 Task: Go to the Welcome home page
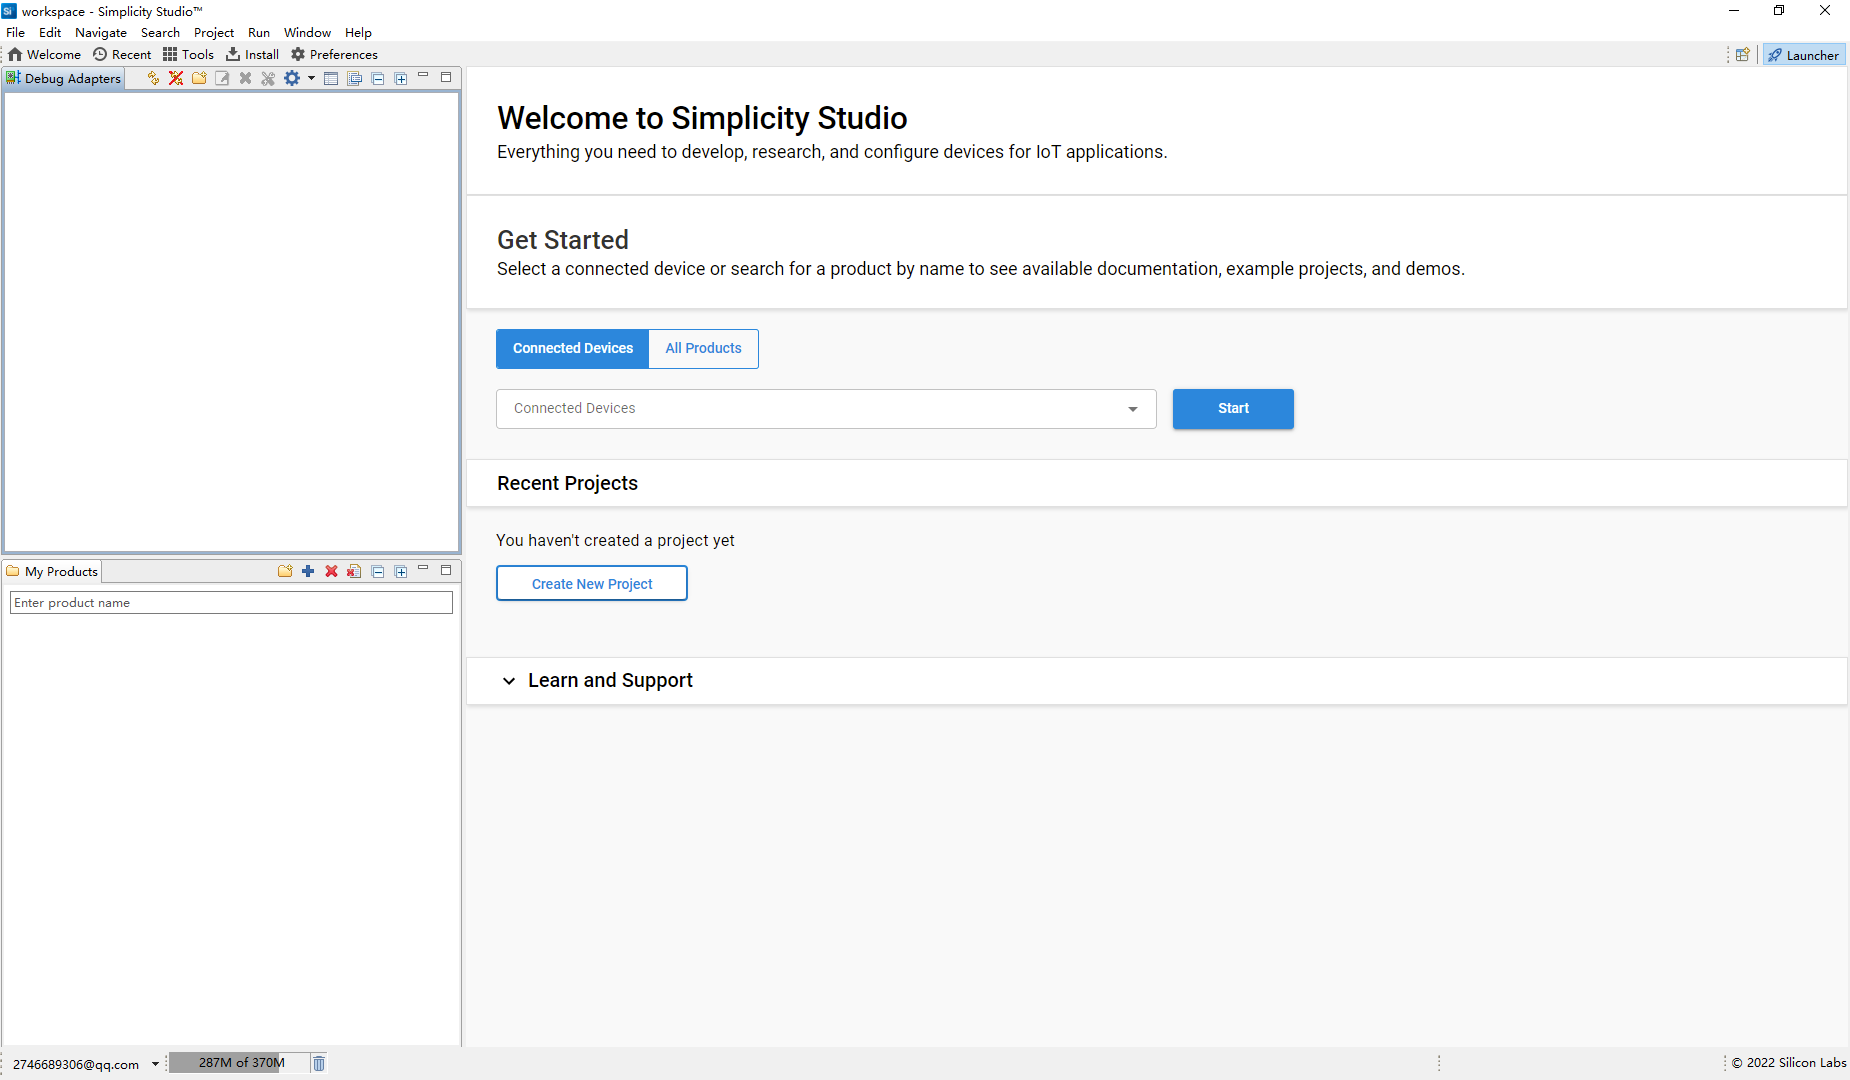pyautogui.click(x=45, y=55)
